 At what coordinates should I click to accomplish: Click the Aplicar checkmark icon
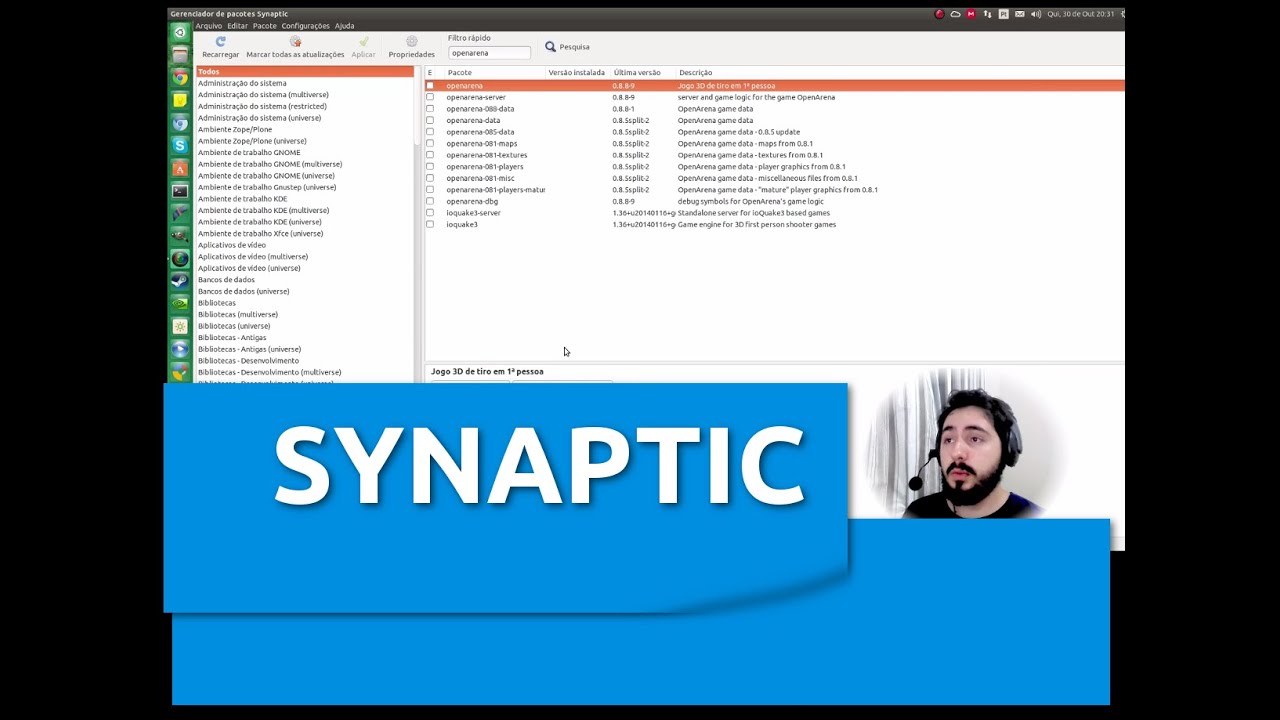point(363,42)
